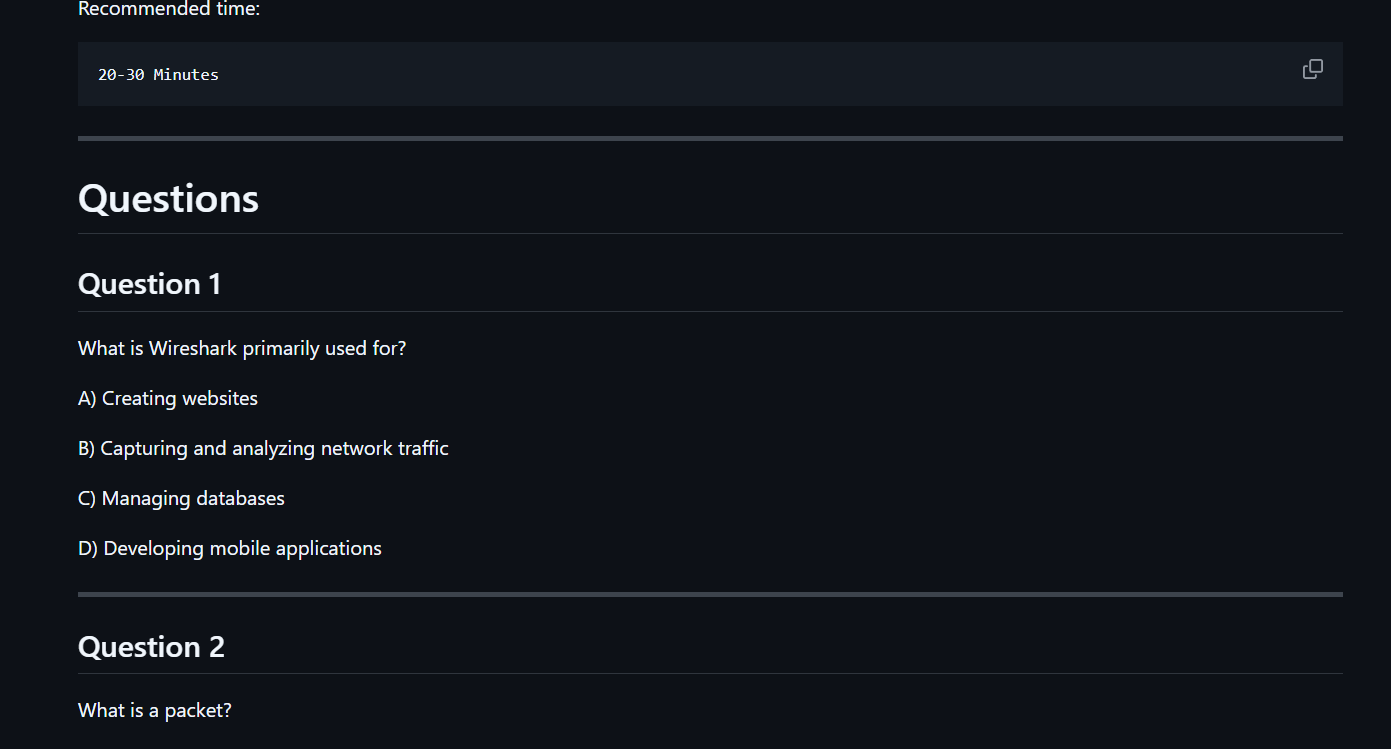The height and width of the screenshot is (749, 1391).
Task: Copy the recommended time code block
Action: [1312, 69]
